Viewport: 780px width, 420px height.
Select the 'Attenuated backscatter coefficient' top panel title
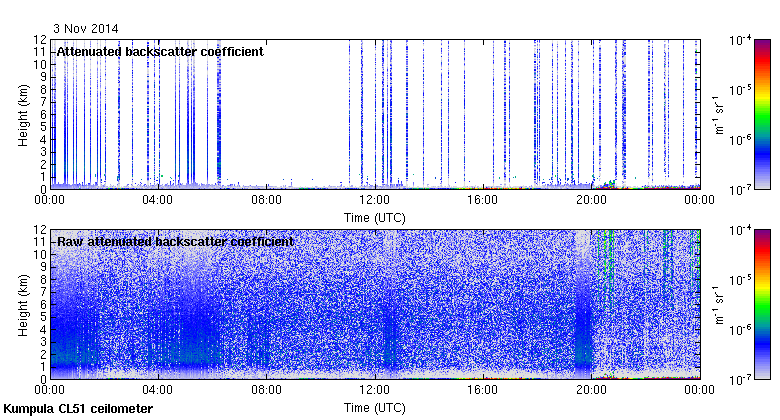click(x=160, y=52)
